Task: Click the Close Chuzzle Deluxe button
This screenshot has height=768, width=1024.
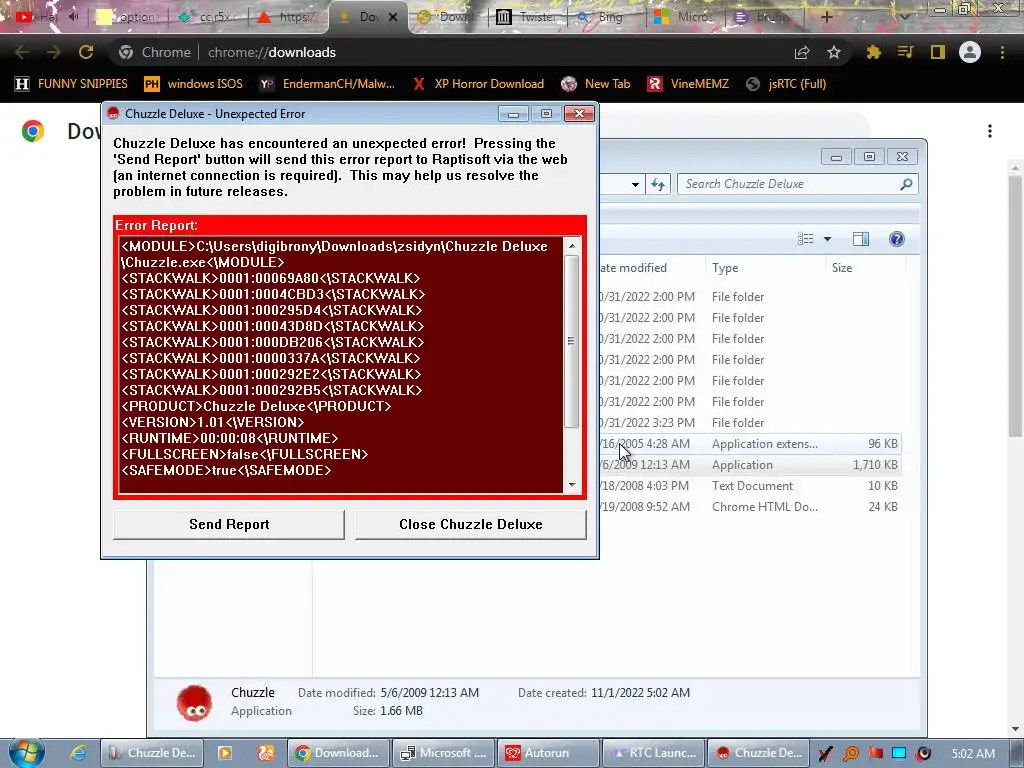Action: coord(470,524)
